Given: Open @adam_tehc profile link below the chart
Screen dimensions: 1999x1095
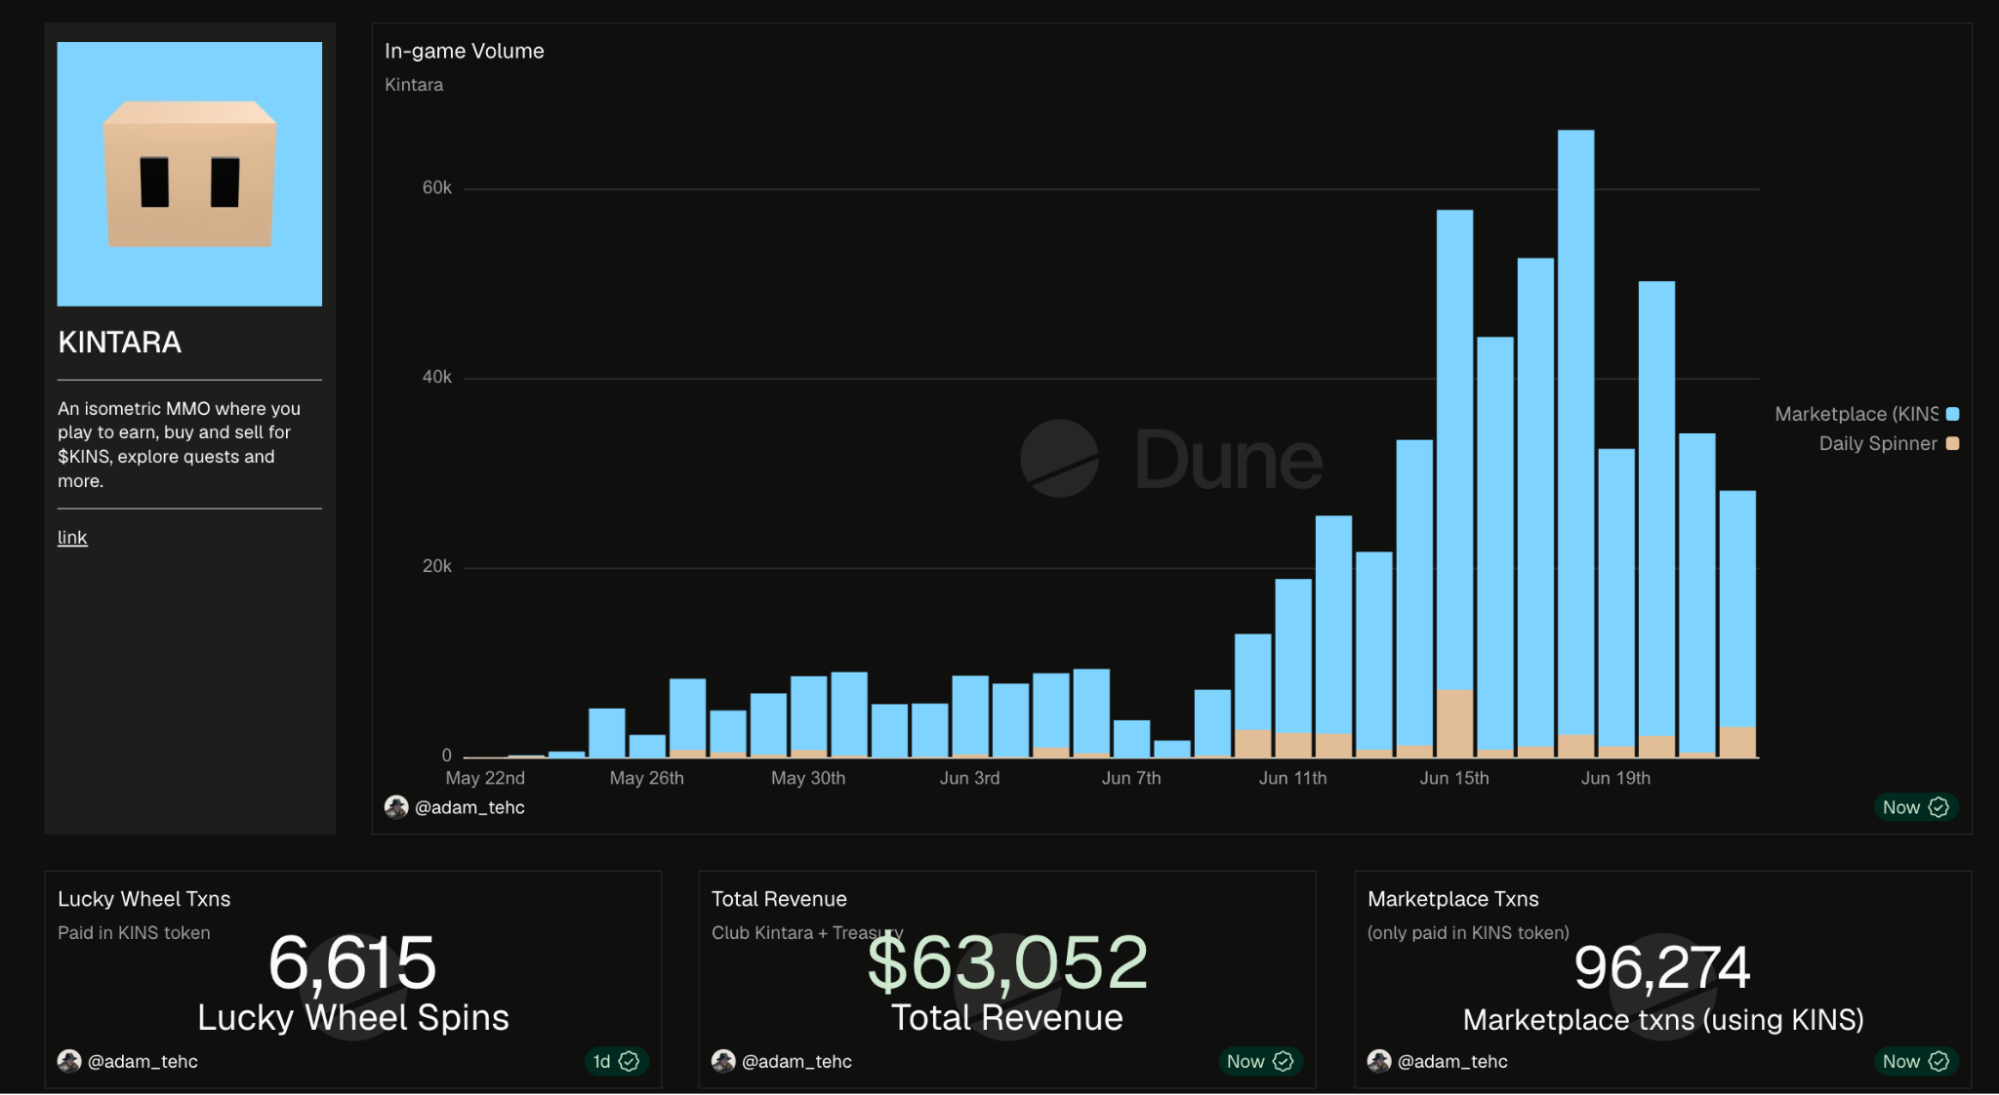Looking at the screenshot, I should click(469, 807).
